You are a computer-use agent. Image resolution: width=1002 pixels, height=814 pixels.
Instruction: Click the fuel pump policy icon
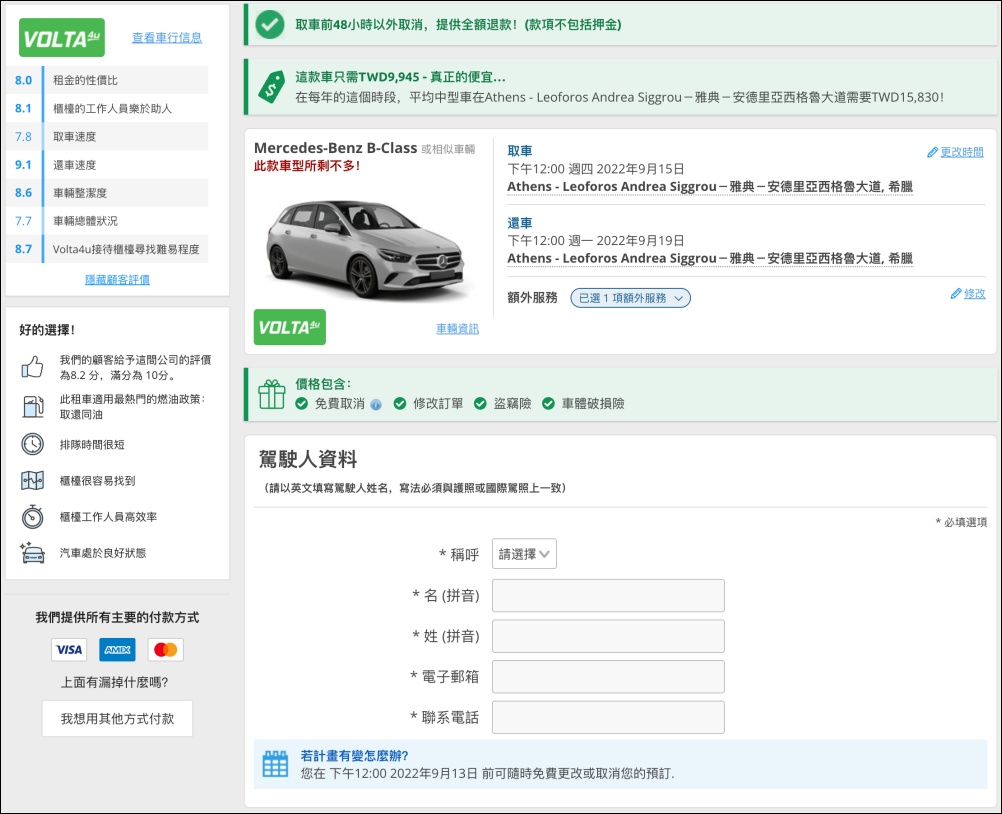click(33, 406)
